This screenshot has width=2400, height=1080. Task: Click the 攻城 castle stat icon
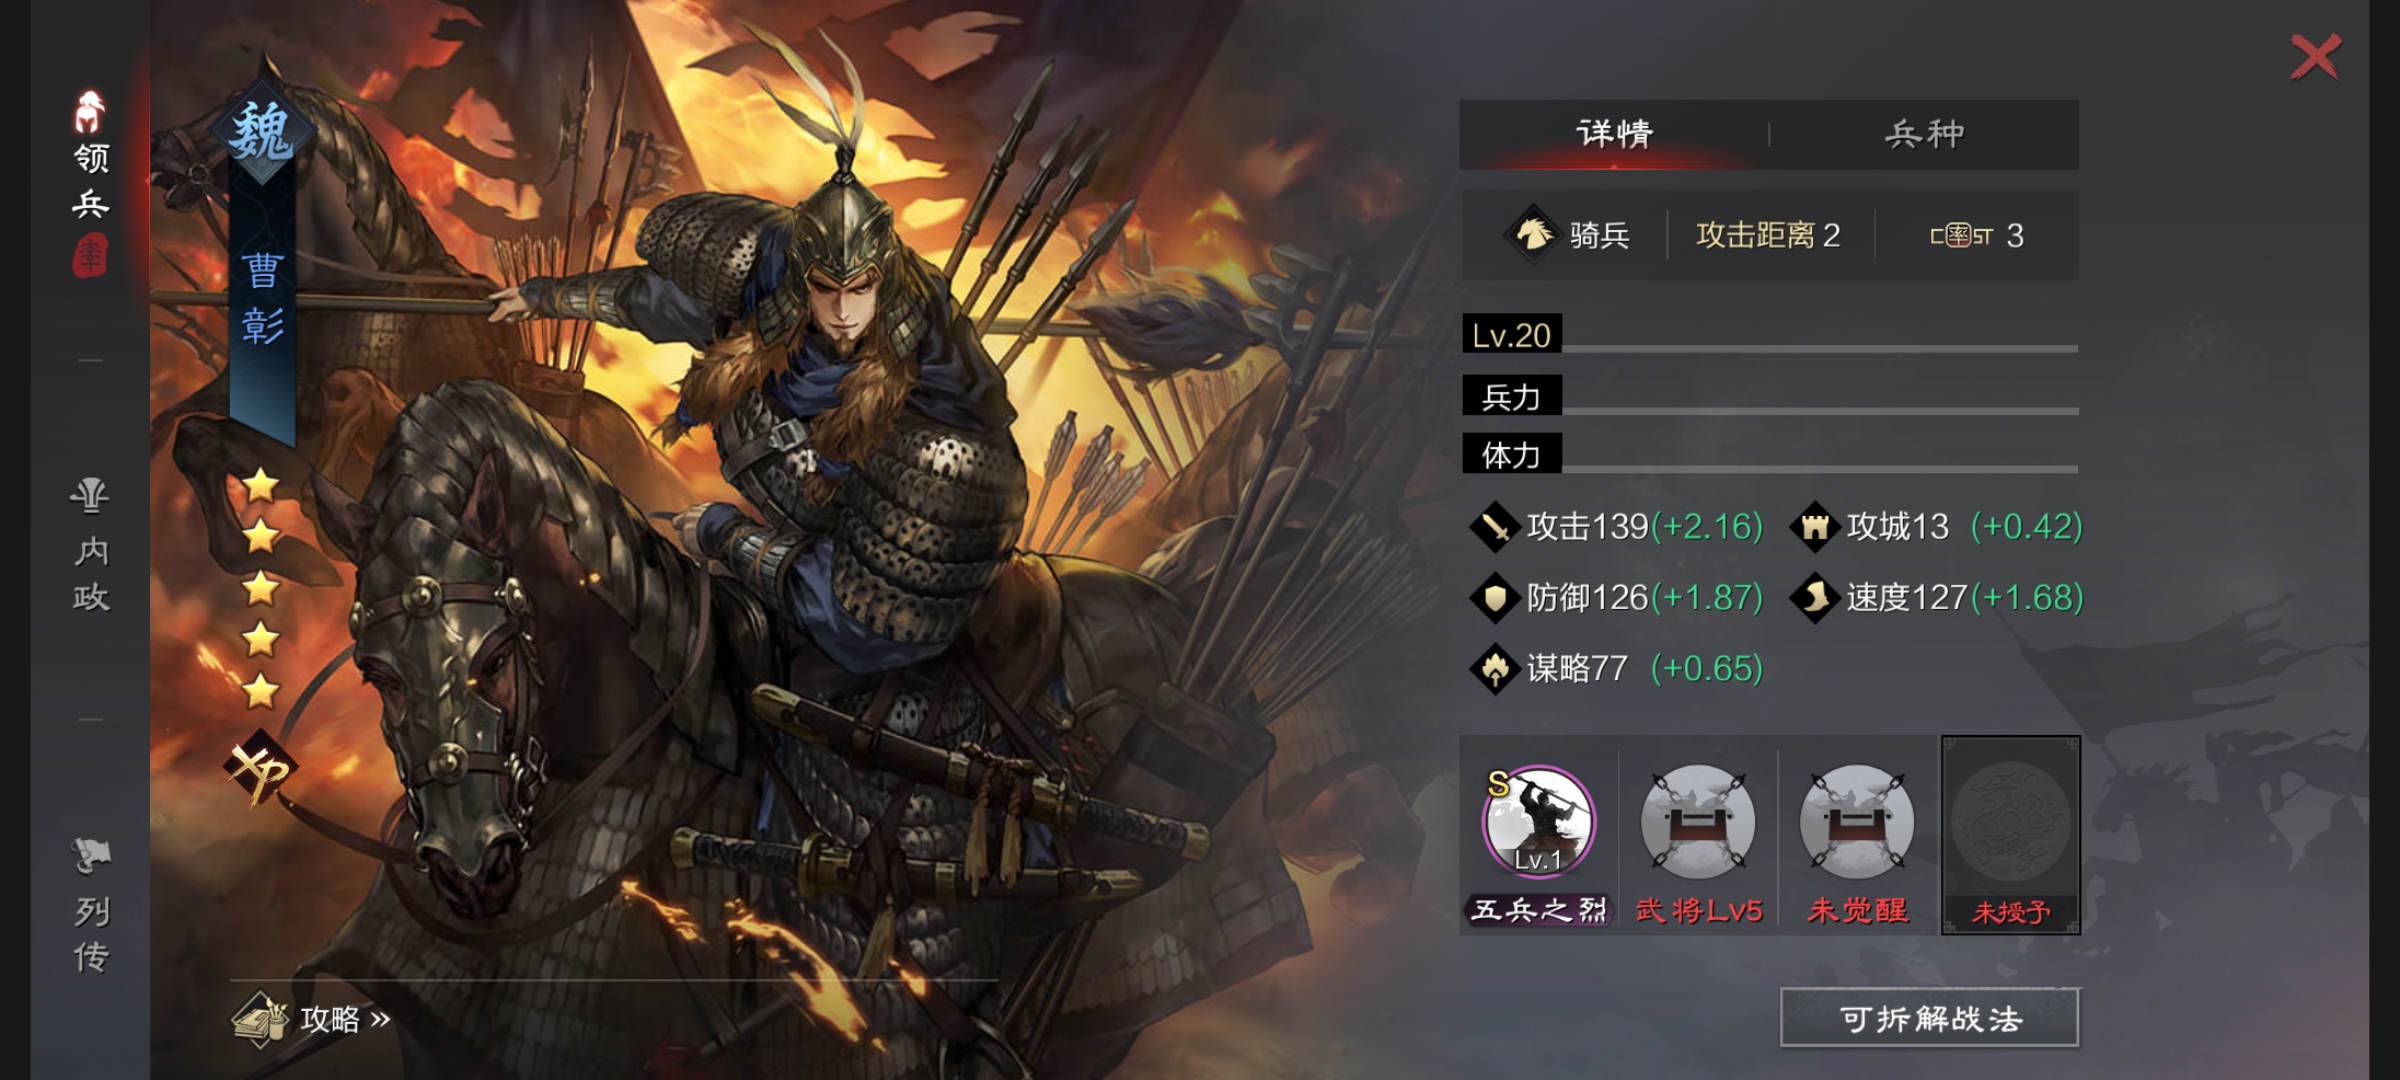click(1815, 526)
